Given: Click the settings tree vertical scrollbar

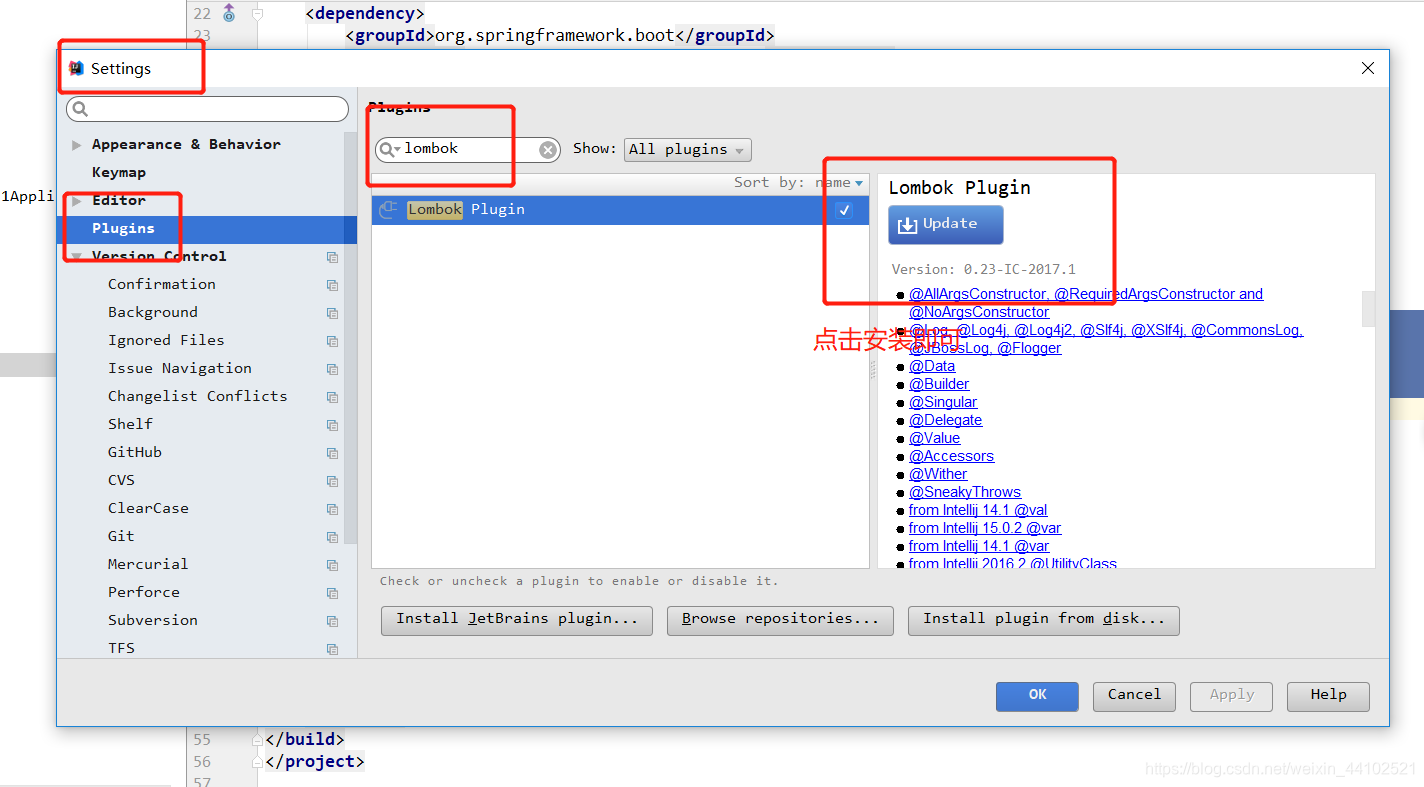Looking at the screenshot, I should coord(350,338).
